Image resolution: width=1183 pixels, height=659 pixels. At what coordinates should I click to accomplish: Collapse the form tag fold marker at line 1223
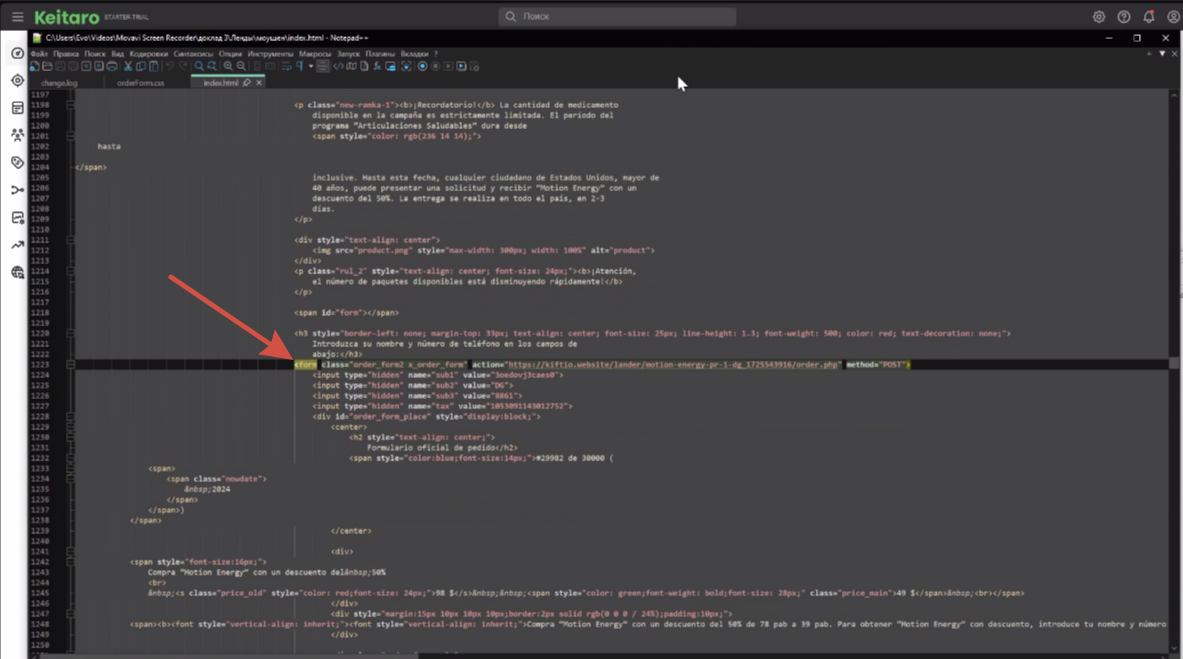pyautogui.click(x=70, y=365)
